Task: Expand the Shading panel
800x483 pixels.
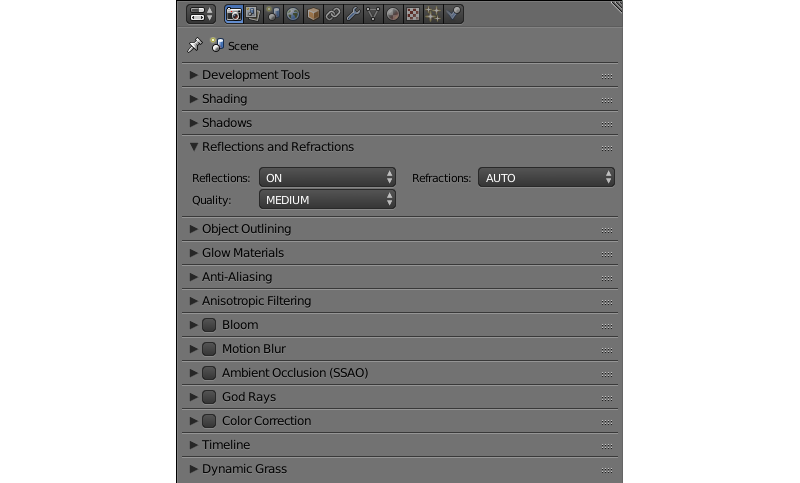Action: (x=193, y=98)
